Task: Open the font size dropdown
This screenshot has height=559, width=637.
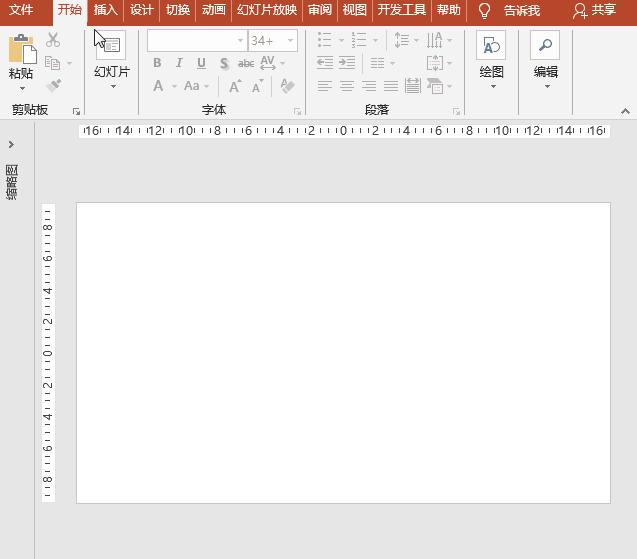Action: [290, 41]
